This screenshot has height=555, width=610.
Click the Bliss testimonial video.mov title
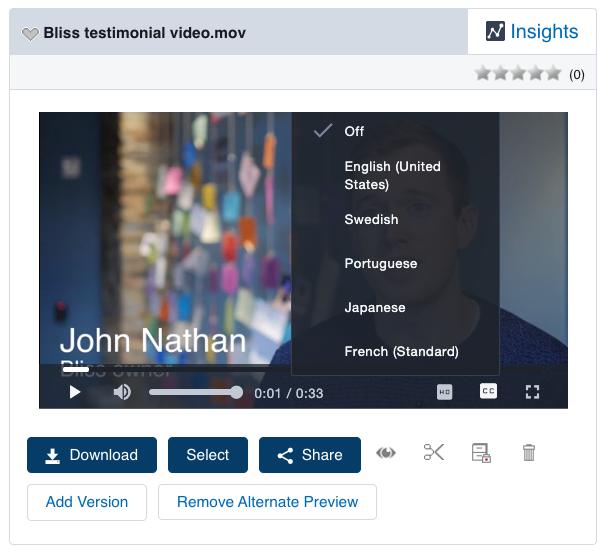pyautogui.click(x=144, y=33)
